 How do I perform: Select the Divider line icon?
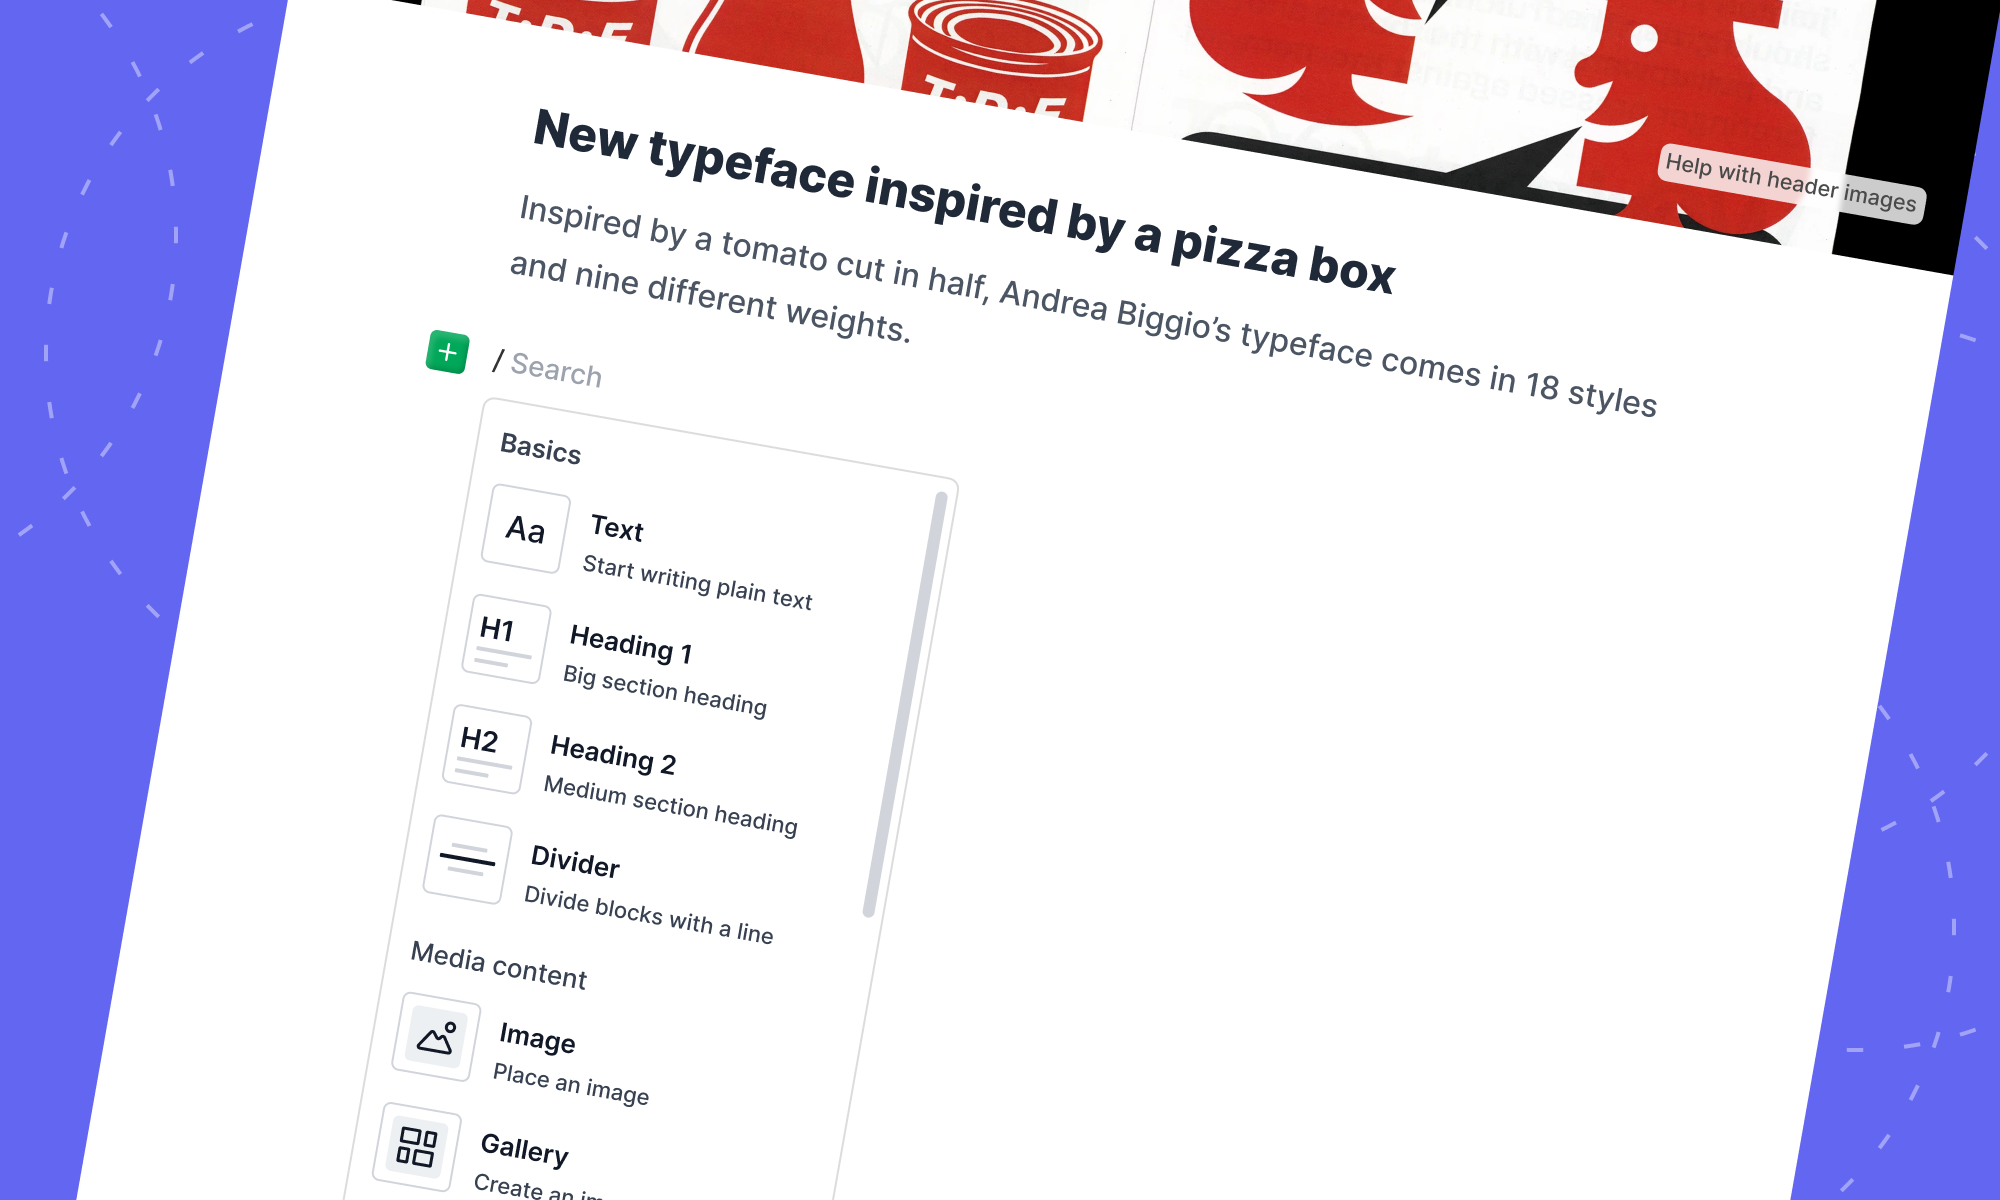pyautogui.click(x=467, y=860)
